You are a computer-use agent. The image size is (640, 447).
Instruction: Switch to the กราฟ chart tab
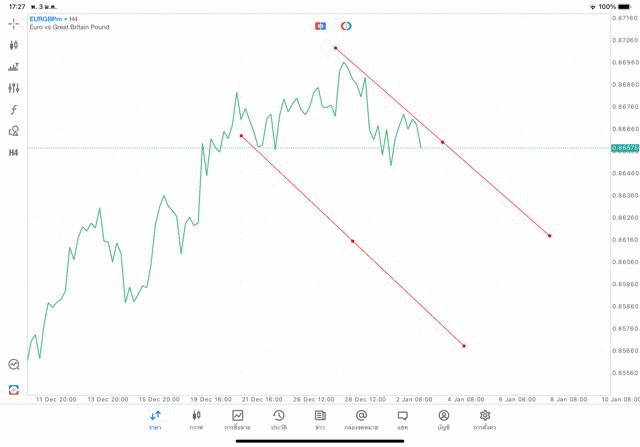tap(196, 420)
